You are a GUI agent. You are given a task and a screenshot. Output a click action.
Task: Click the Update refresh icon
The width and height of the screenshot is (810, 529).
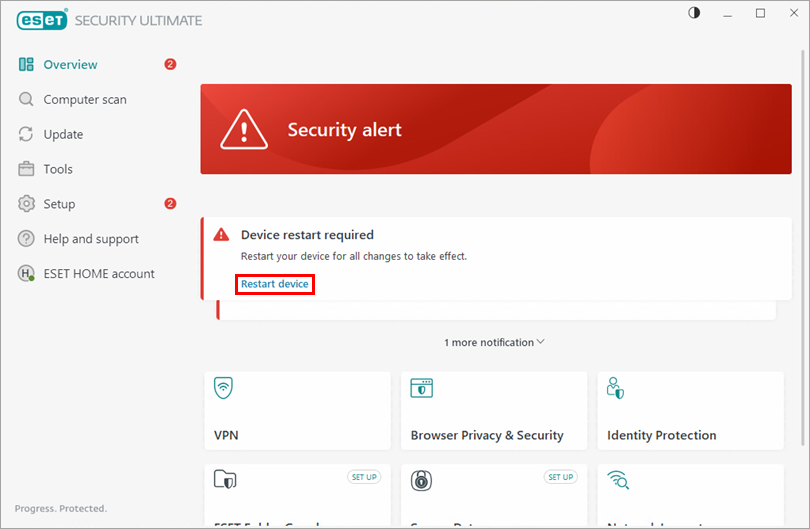pos(26,134)
